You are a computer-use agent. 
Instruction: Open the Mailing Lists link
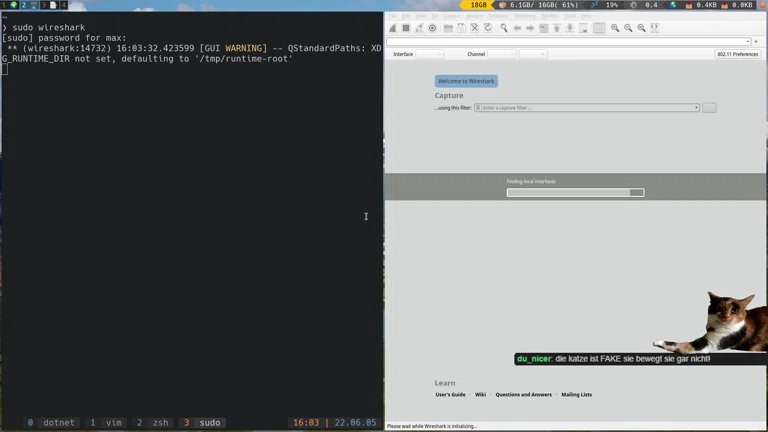tap(576, 395)
